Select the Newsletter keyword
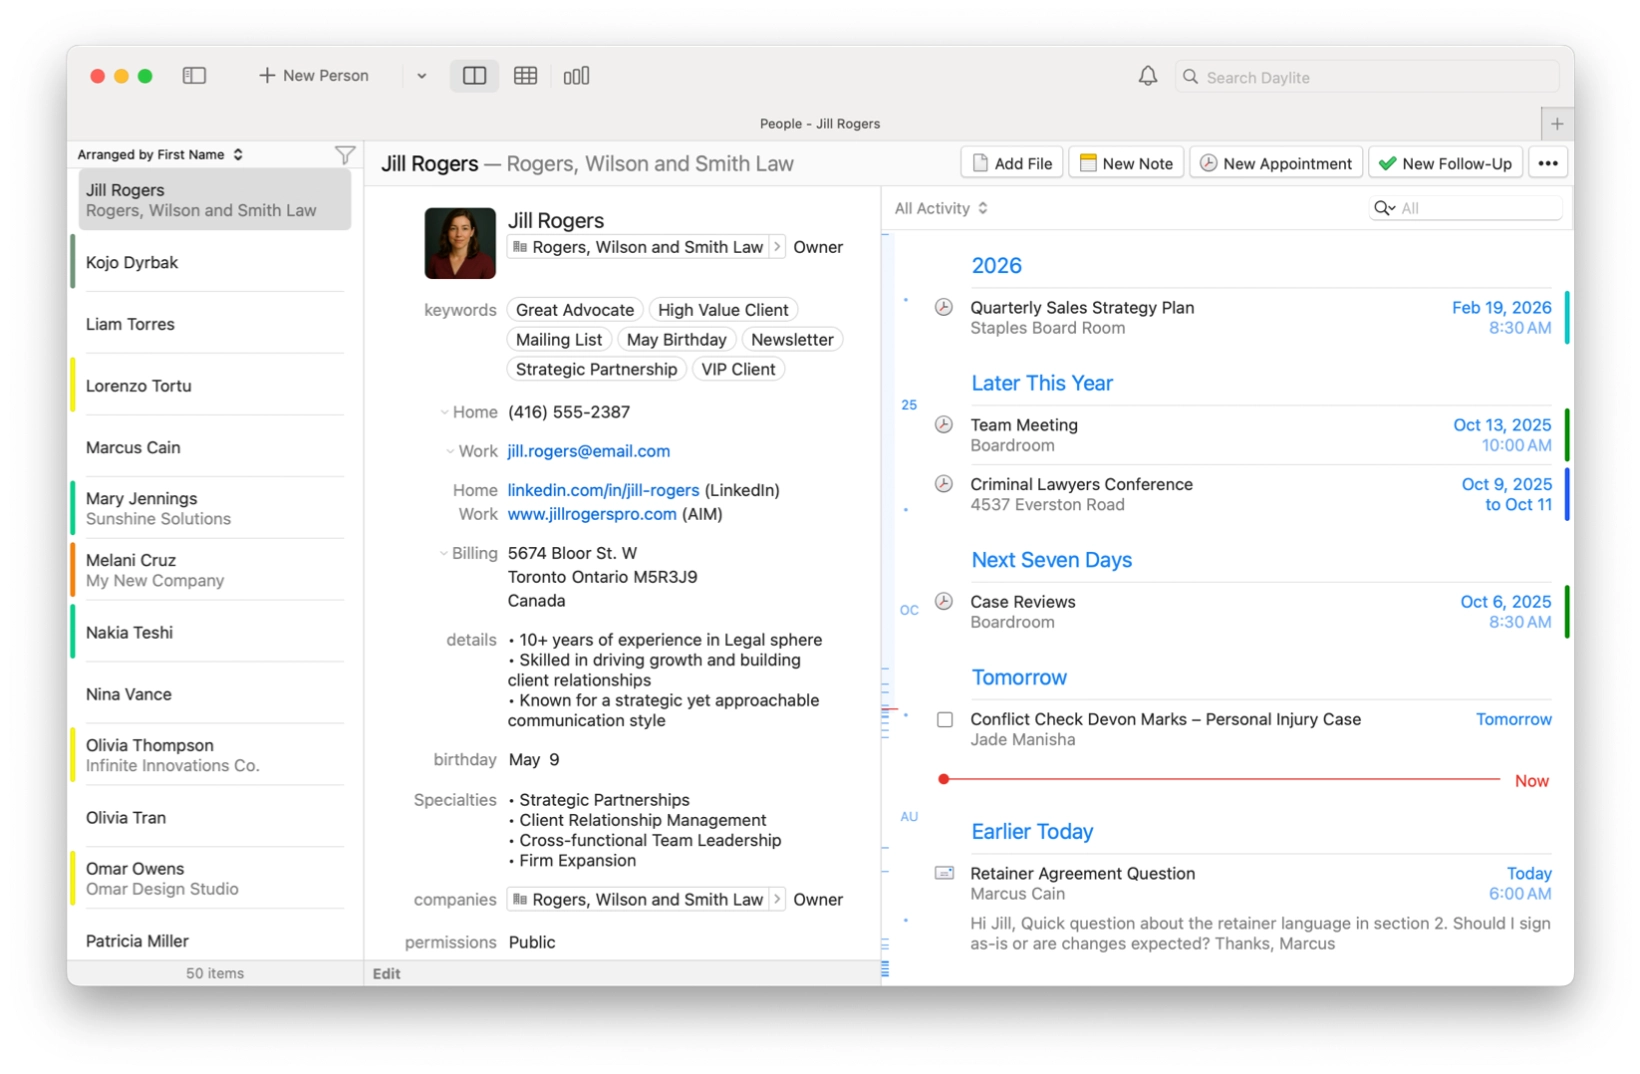Image resolution: width=1640 pixels, height=1074 pixels. (792, 340)
